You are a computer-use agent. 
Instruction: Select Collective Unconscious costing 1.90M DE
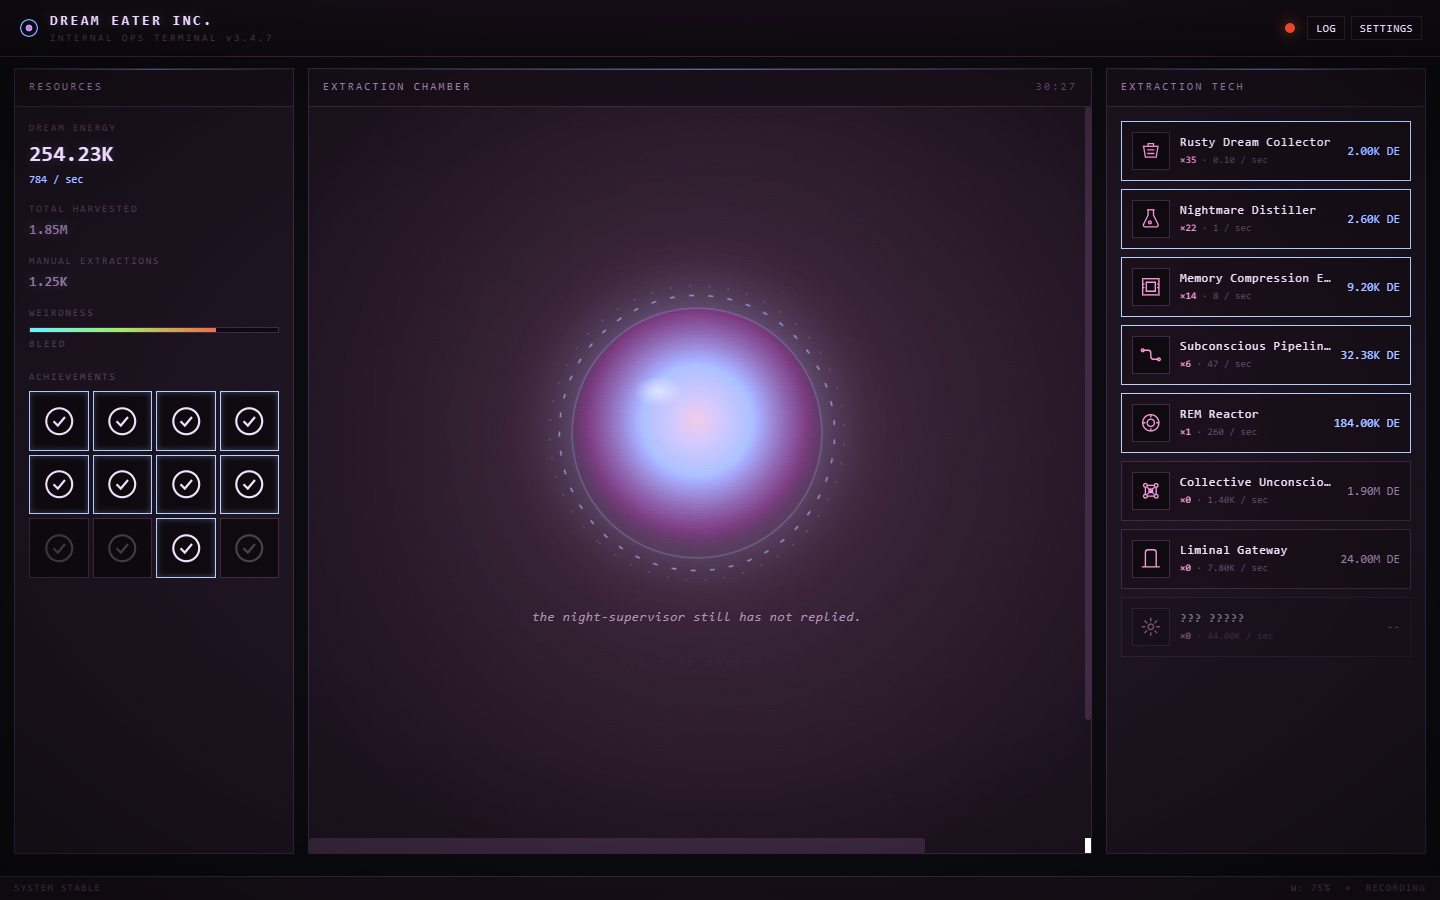(1266, 491)
